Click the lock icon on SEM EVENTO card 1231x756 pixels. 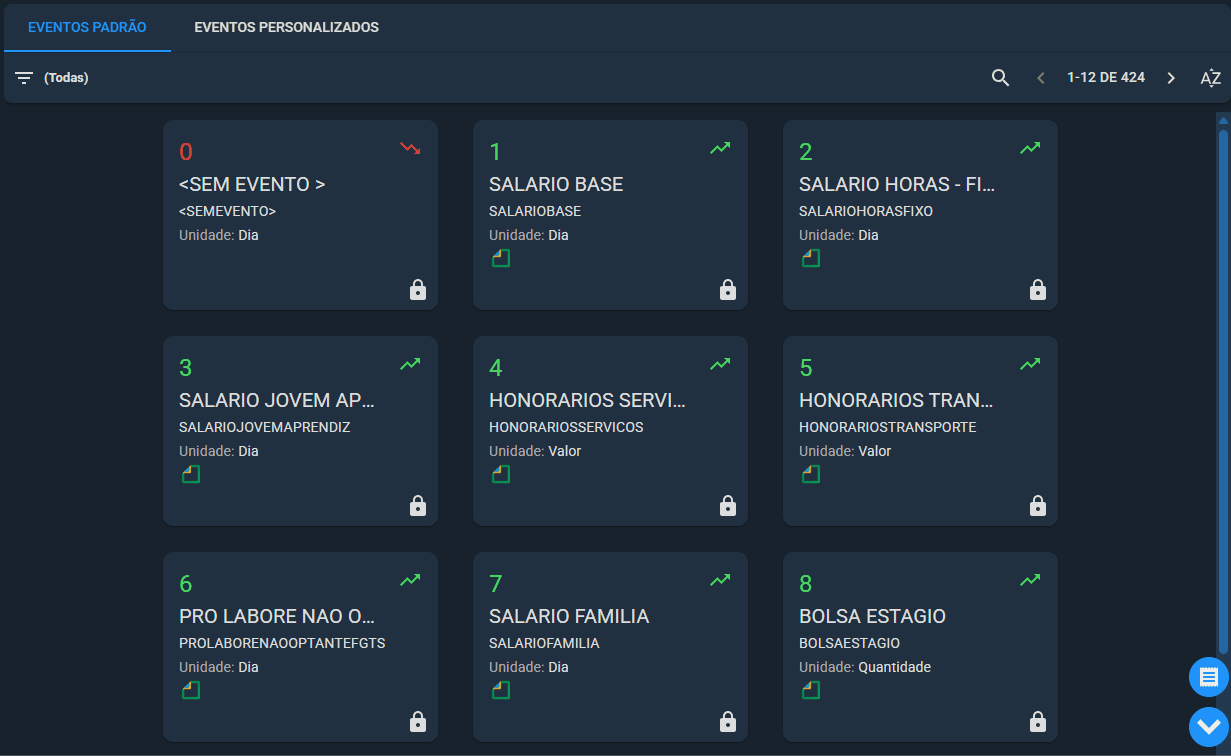pos(418,290)
